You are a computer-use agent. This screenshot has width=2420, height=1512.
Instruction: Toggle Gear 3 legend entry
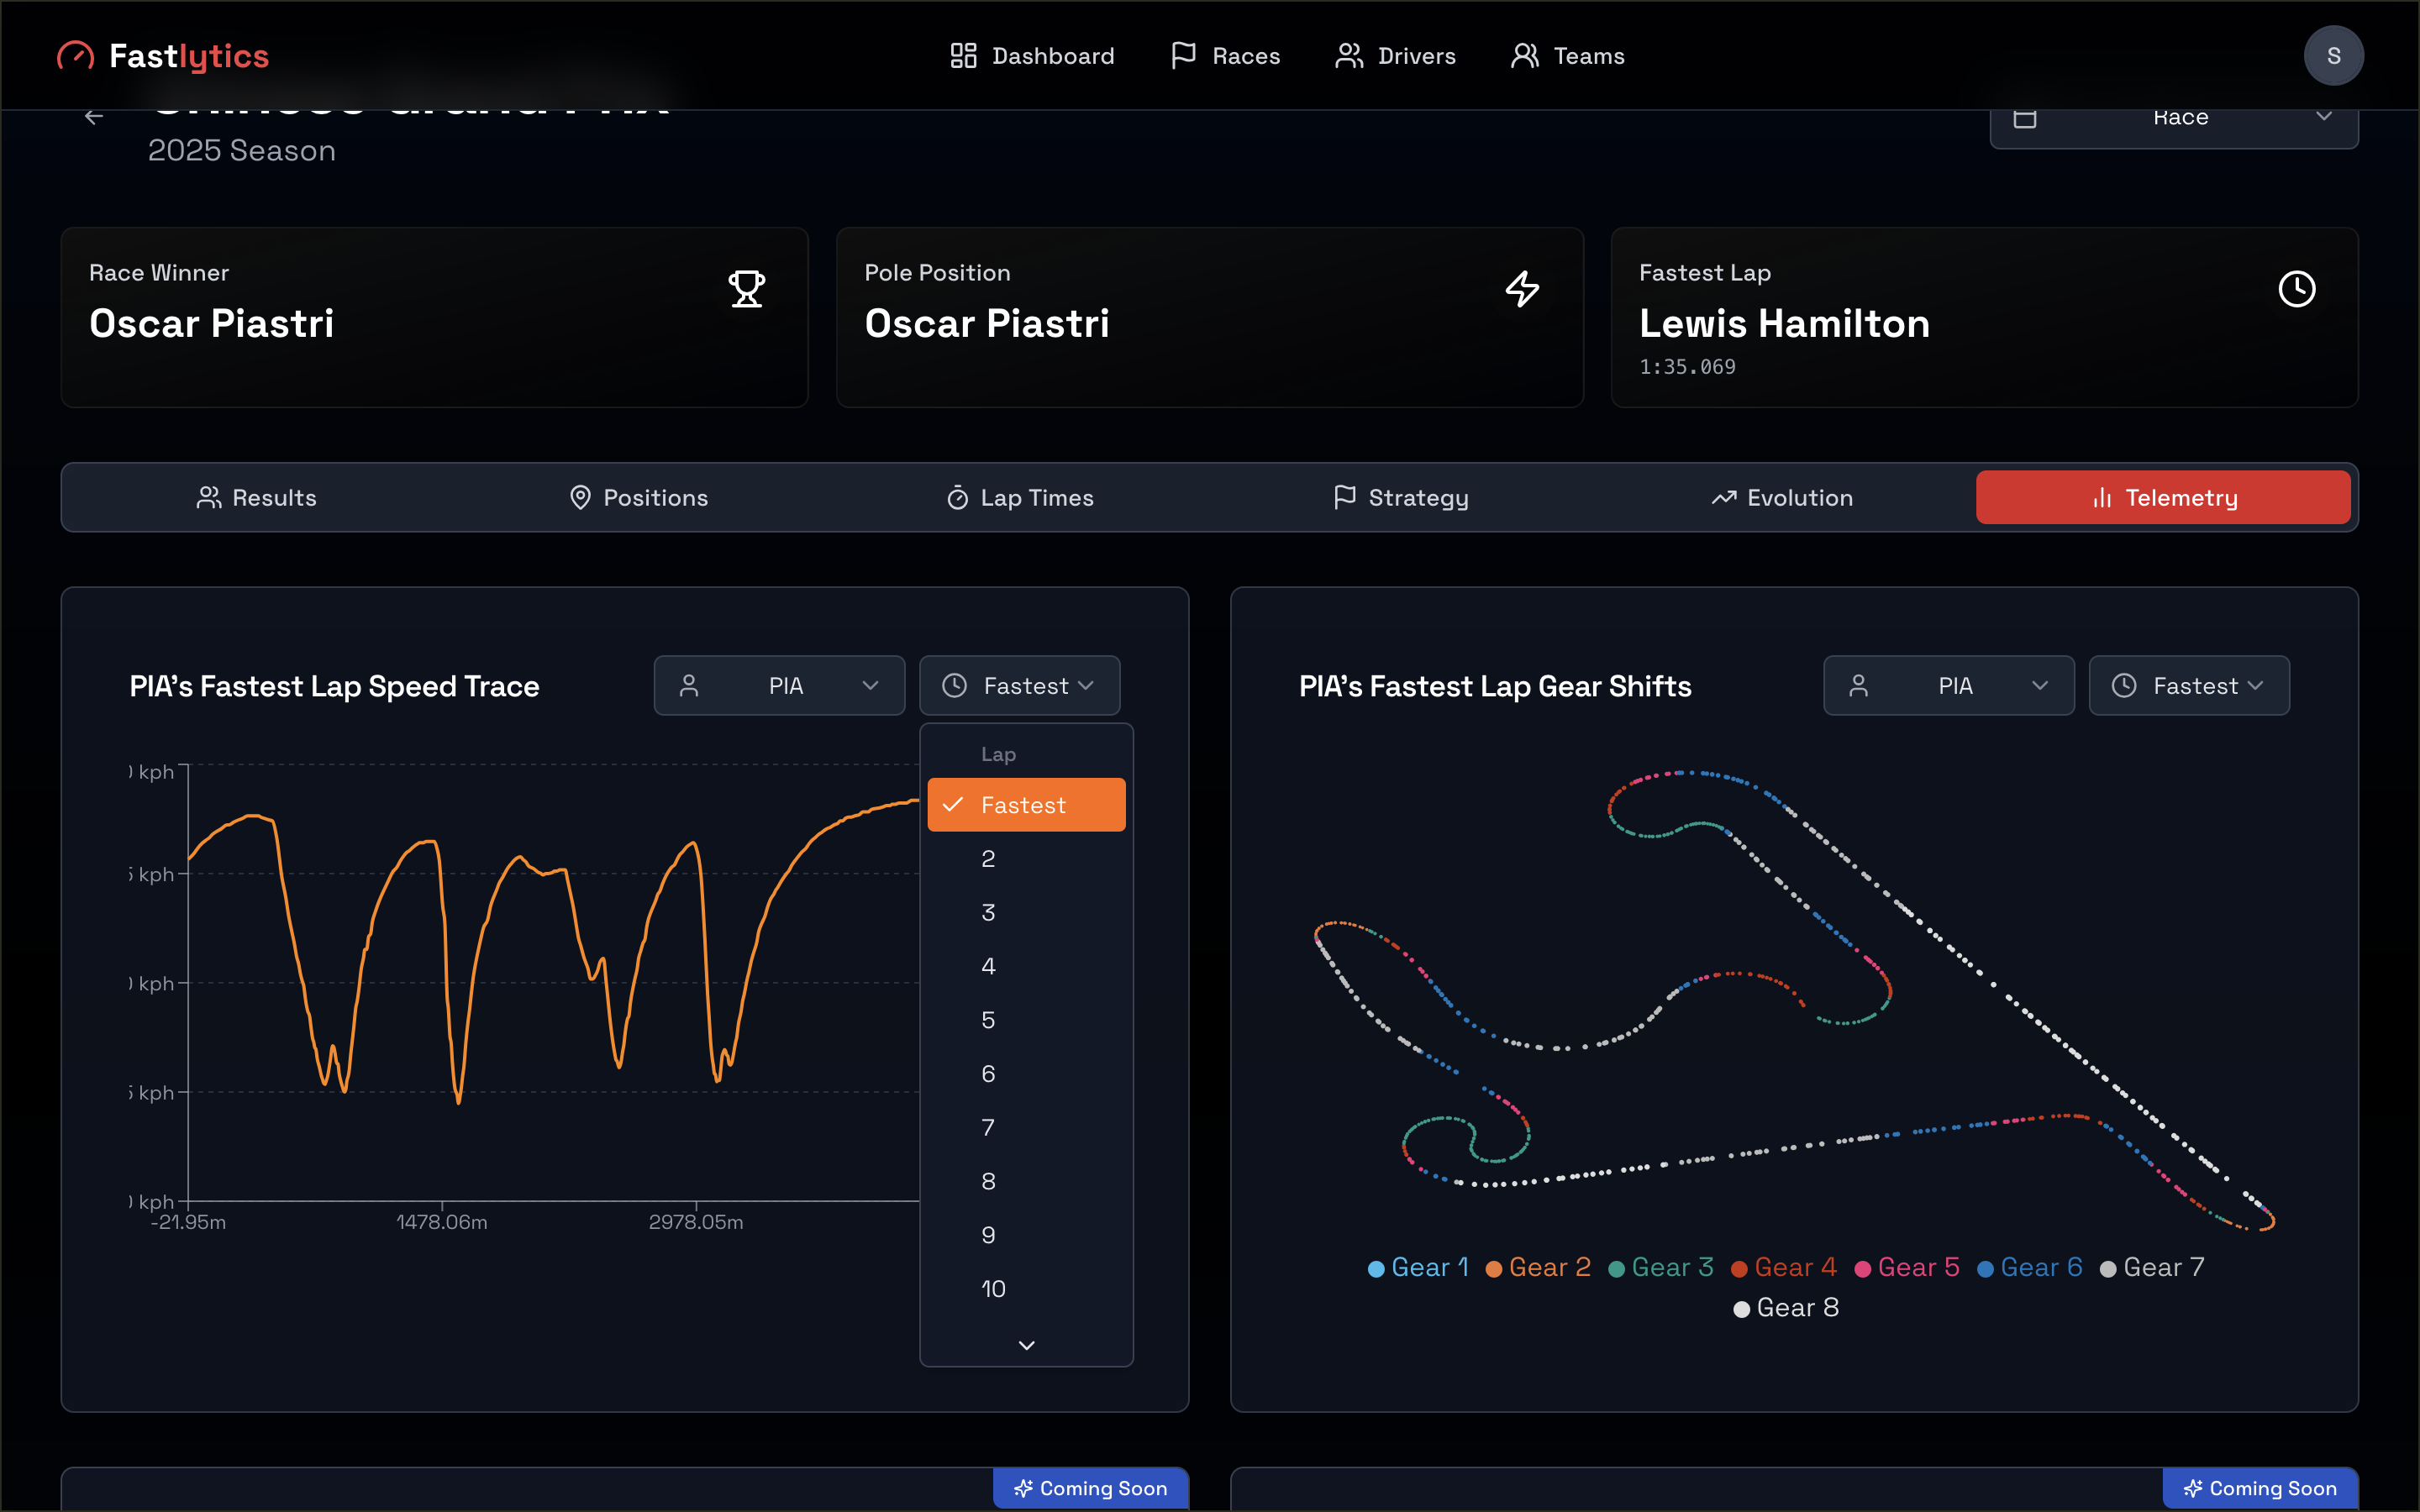click(x=1661, y=1268)
